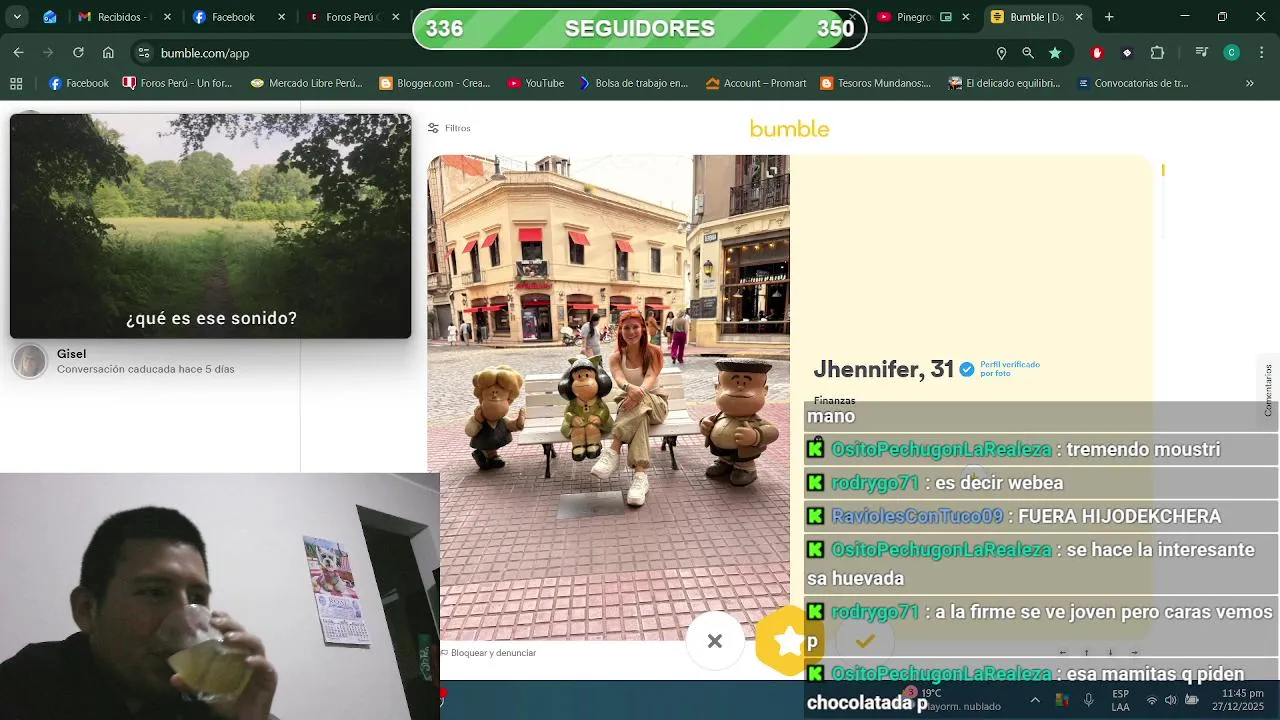The width and height of the screenshot is (1280, 720).
Task: Open the Convocatorias de tr bookmark
Action: pyautogui.click(x=1133, y=84)
